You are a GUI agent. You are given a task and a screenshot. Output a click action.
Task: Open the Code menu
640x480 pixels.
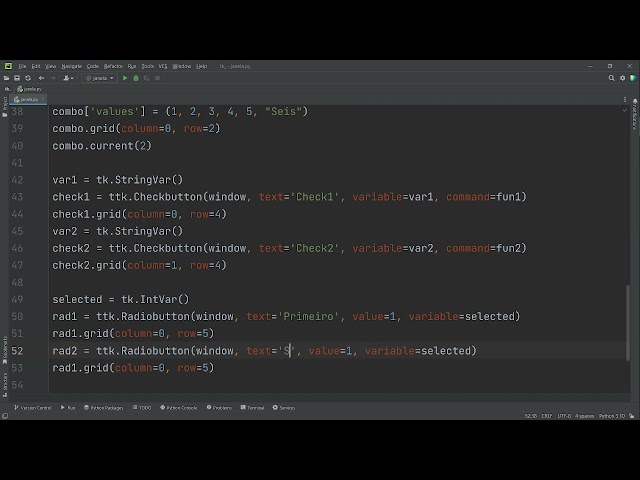pyautogui.click(x=93, y=66)
